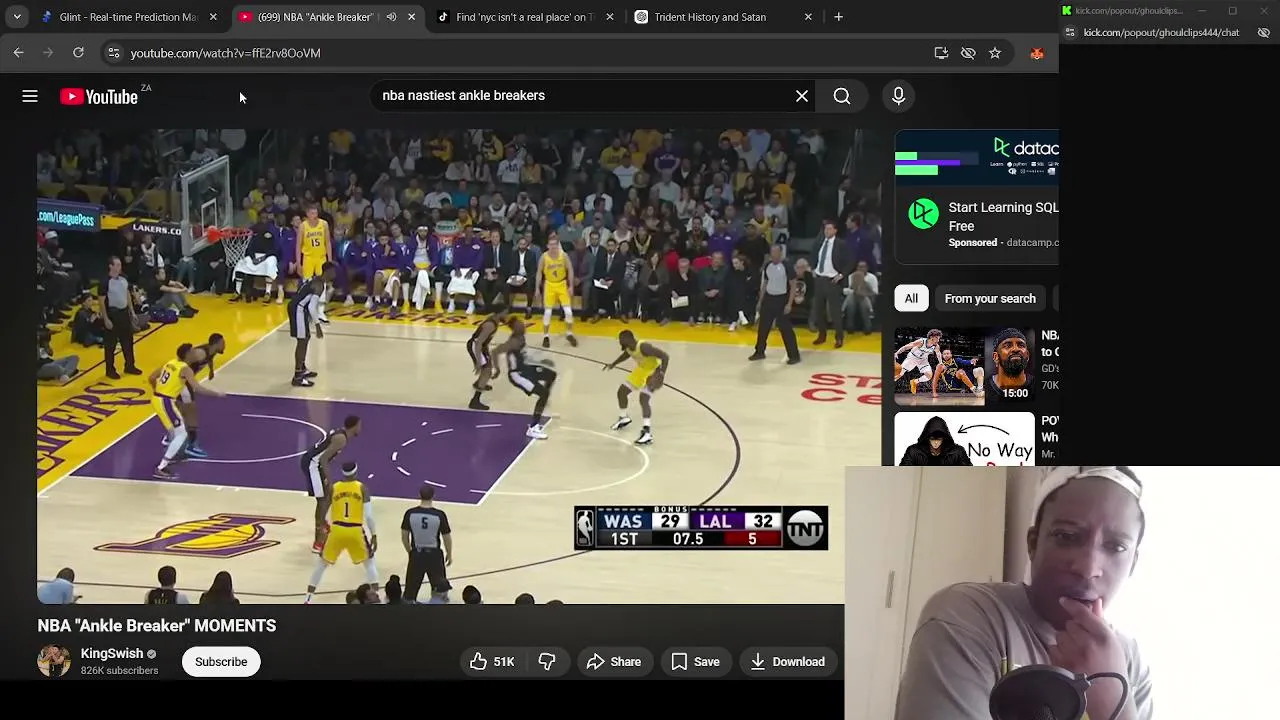Screen dimensions: 1280x720
Task: Run search with the magnifier button
Action: tap(842, 96)
